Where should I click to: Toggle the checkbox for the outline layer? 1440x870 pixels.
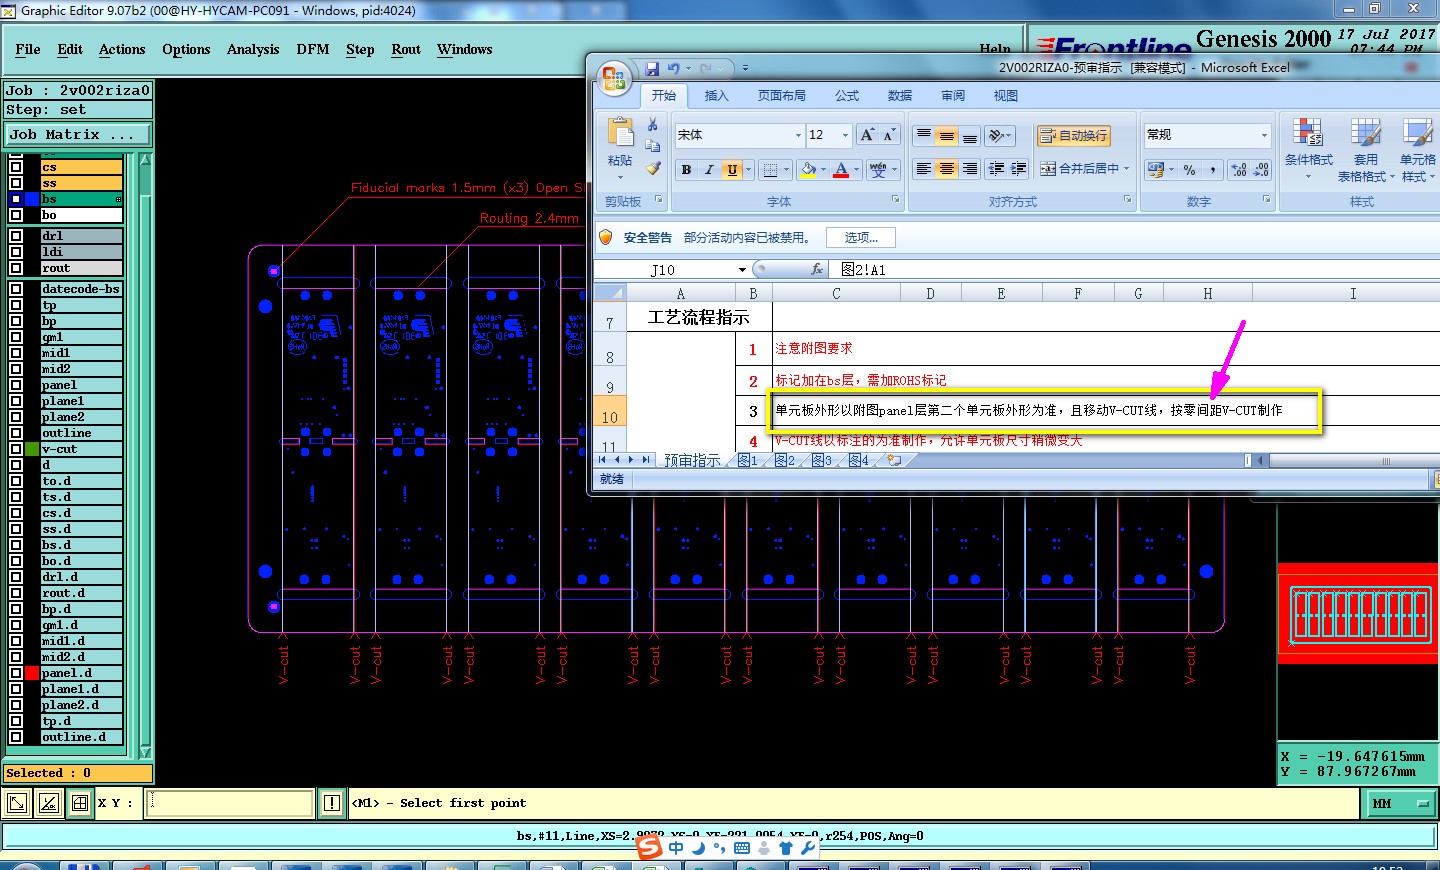tap(16, 433)
